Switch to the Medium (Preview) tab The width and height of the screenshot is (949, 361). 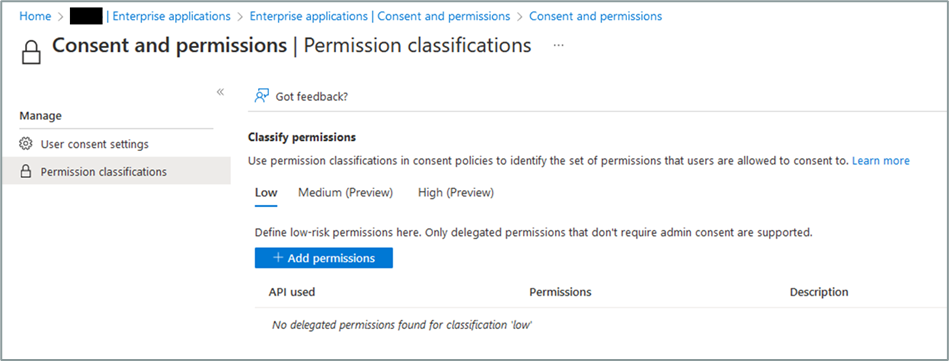coord(346,193)
